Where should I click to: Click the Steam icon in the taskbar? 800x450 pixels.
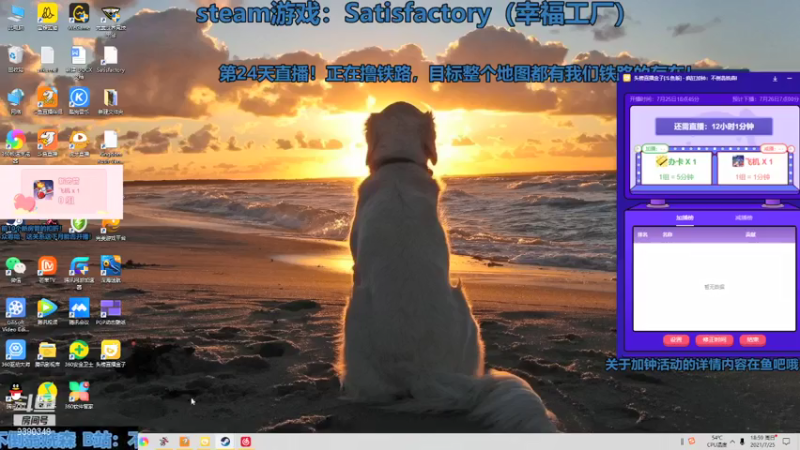(x=225, y=442)
